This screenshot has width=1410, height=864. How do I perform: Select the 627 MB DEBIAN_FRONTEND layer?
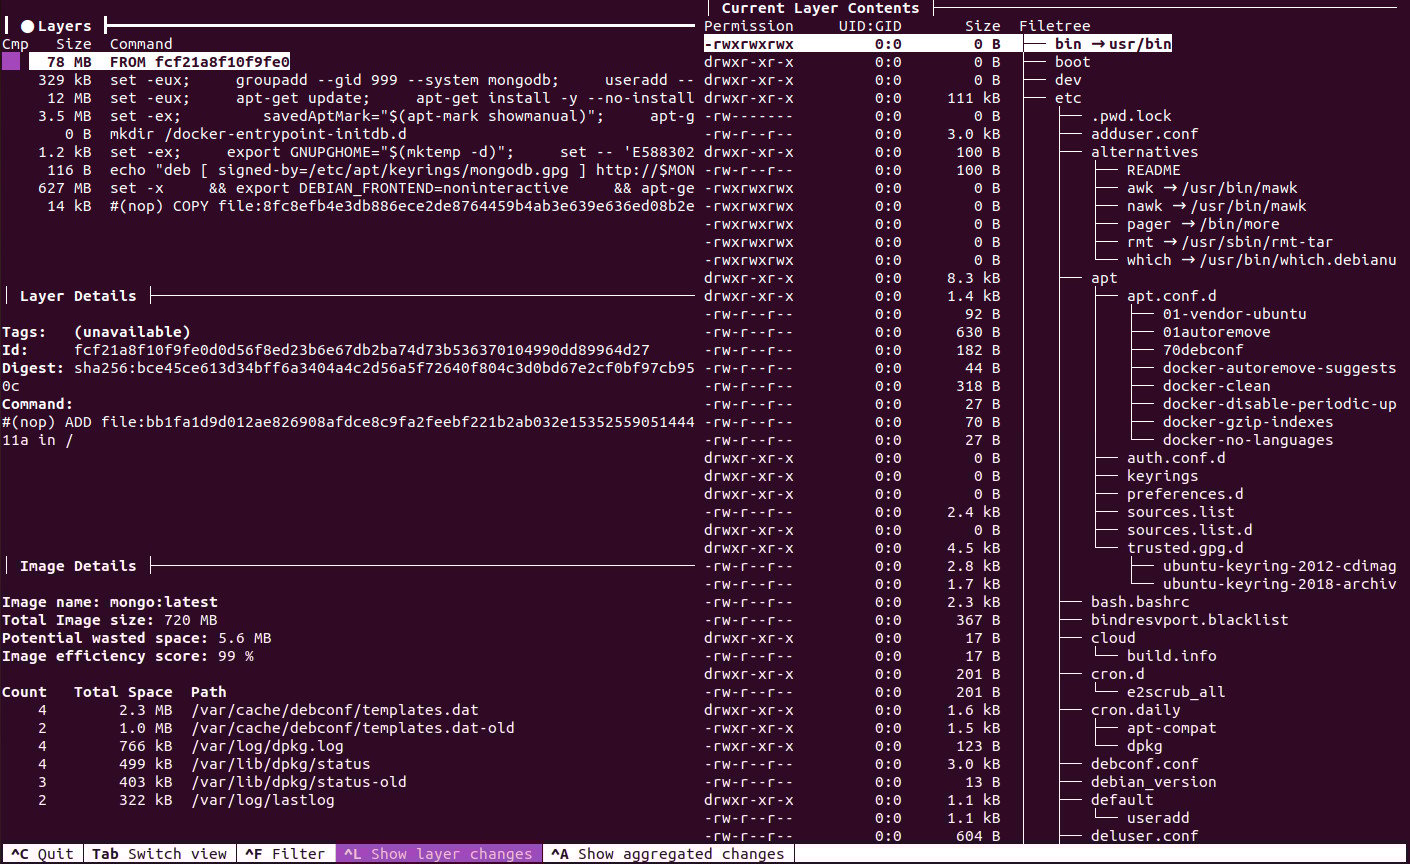click(x=365, y=188)
